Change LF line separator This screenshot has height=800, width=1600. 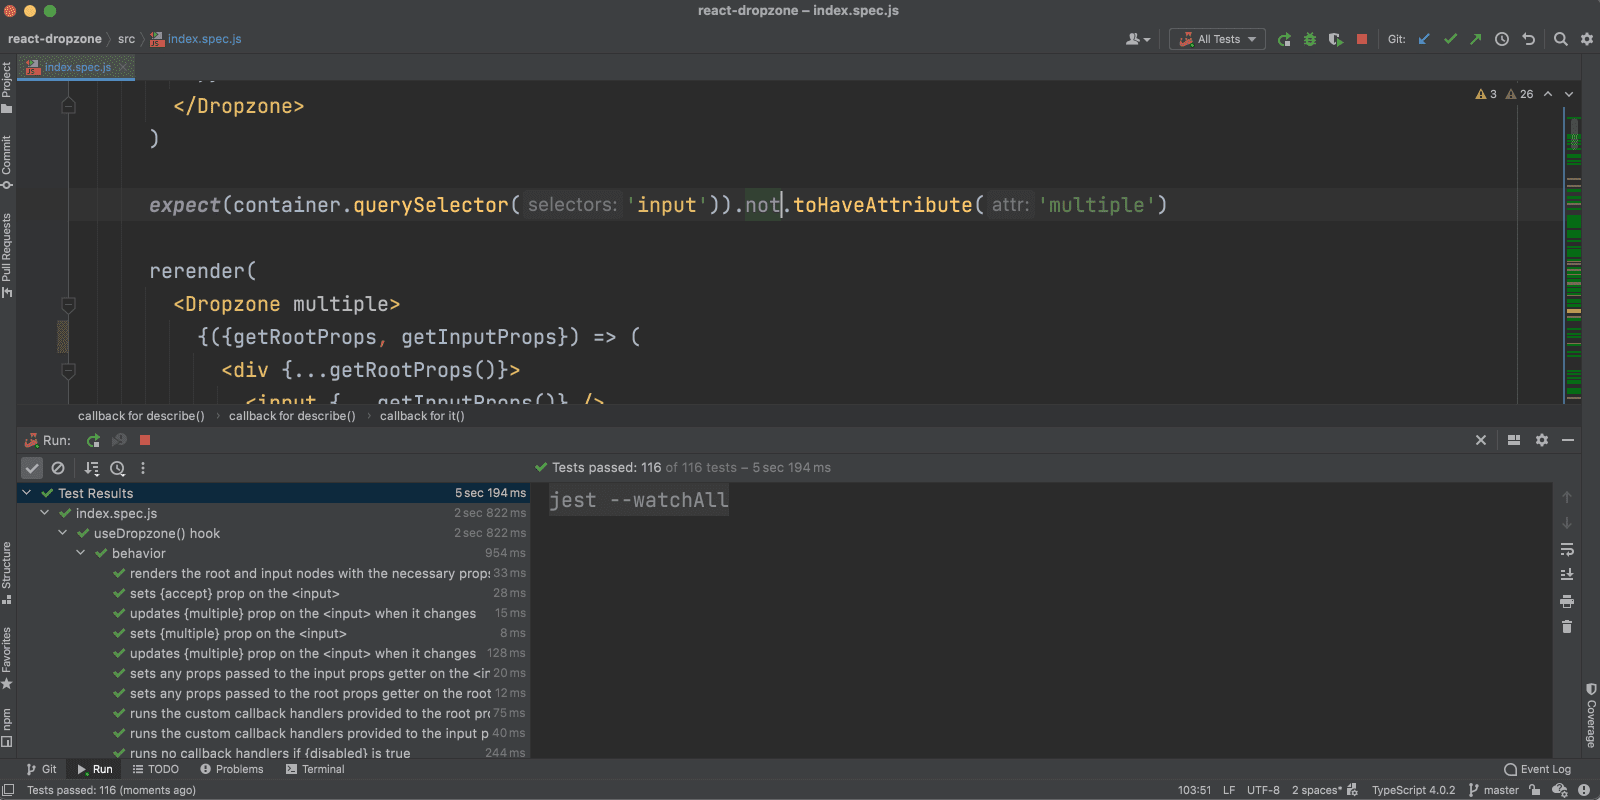1229,790
